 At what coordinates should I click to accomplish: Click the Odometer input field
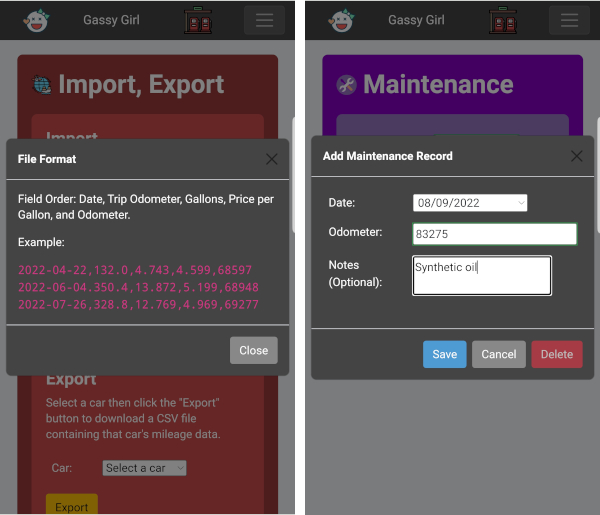[494, 234]
